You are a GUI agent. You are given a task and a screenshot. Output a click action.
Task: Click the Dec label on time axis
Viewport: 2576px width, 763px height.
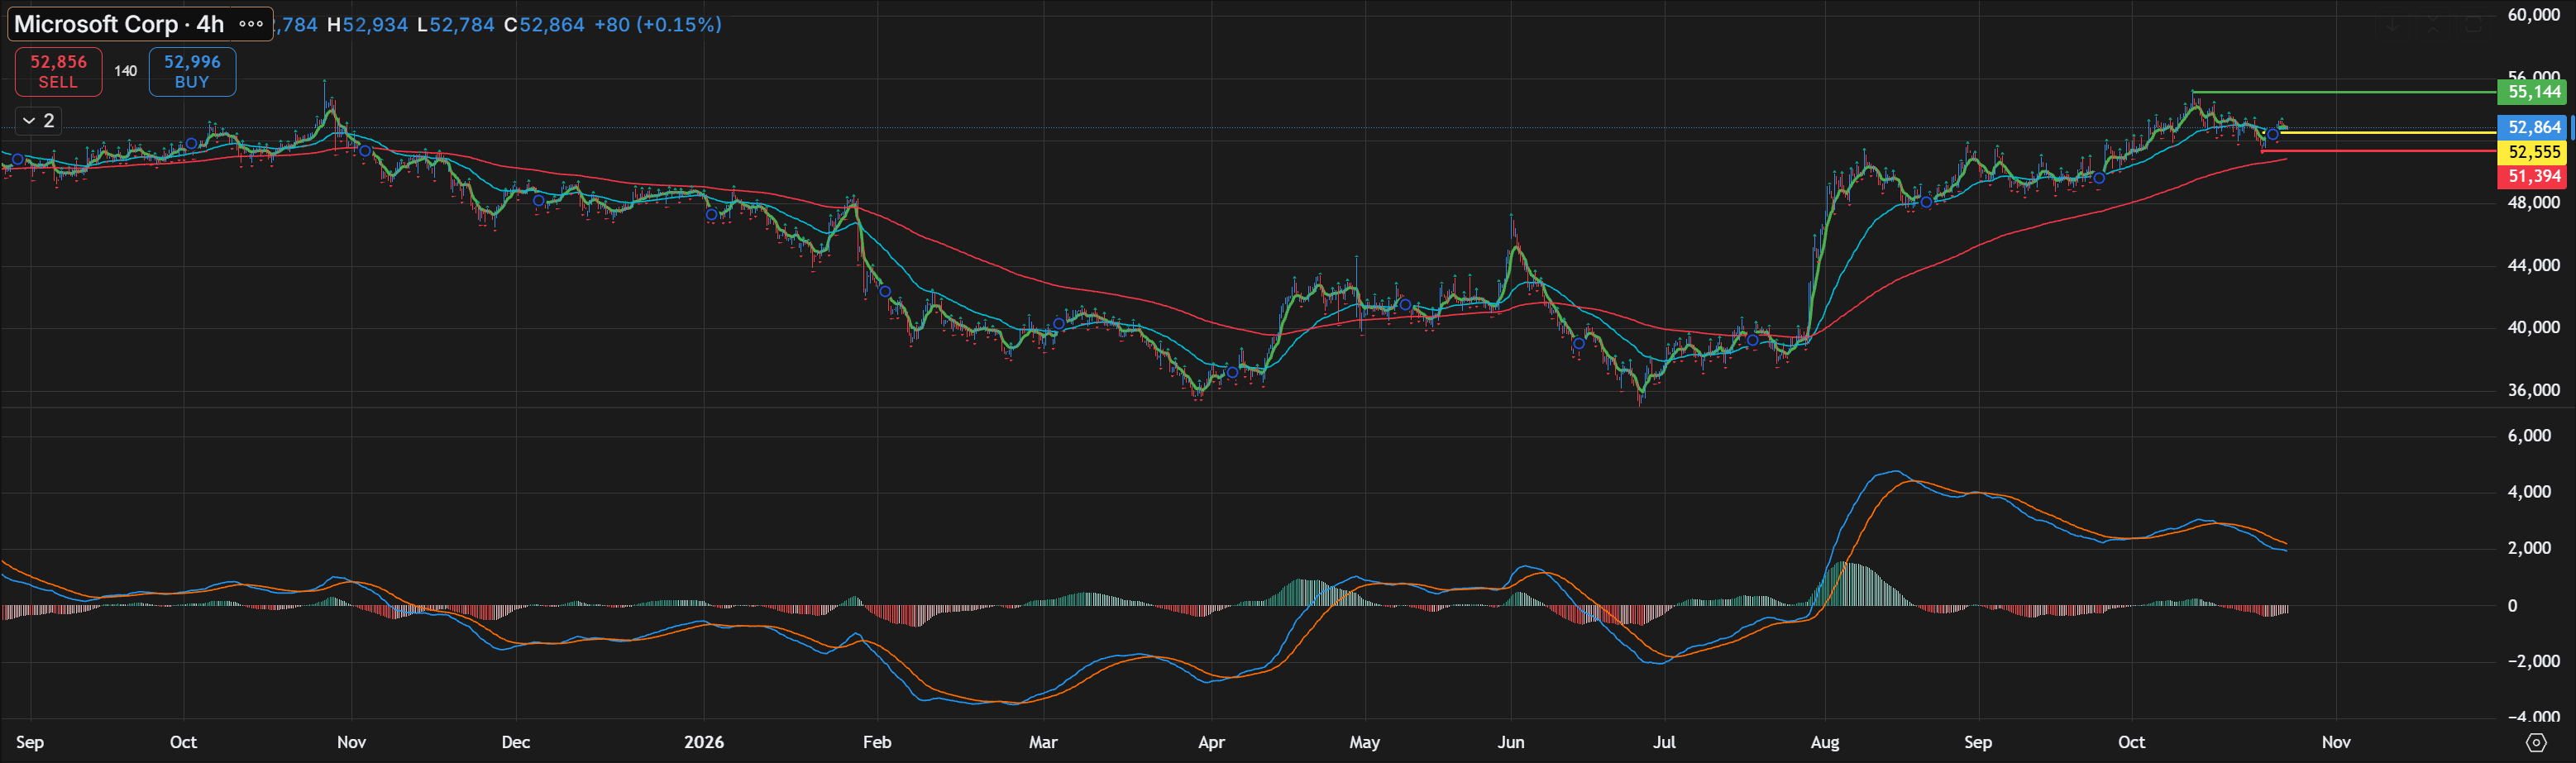[515, 742]
